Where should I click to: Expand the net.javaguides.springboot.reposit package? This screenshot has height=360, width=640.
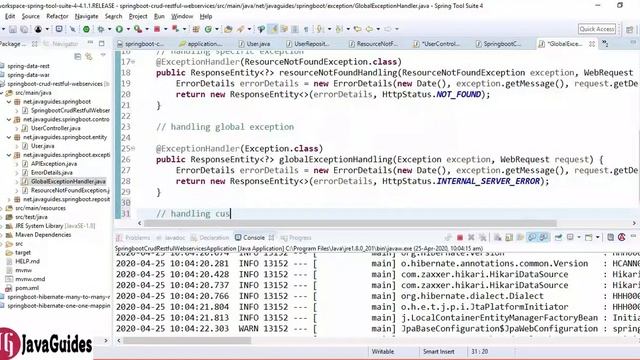click(9, 199)
